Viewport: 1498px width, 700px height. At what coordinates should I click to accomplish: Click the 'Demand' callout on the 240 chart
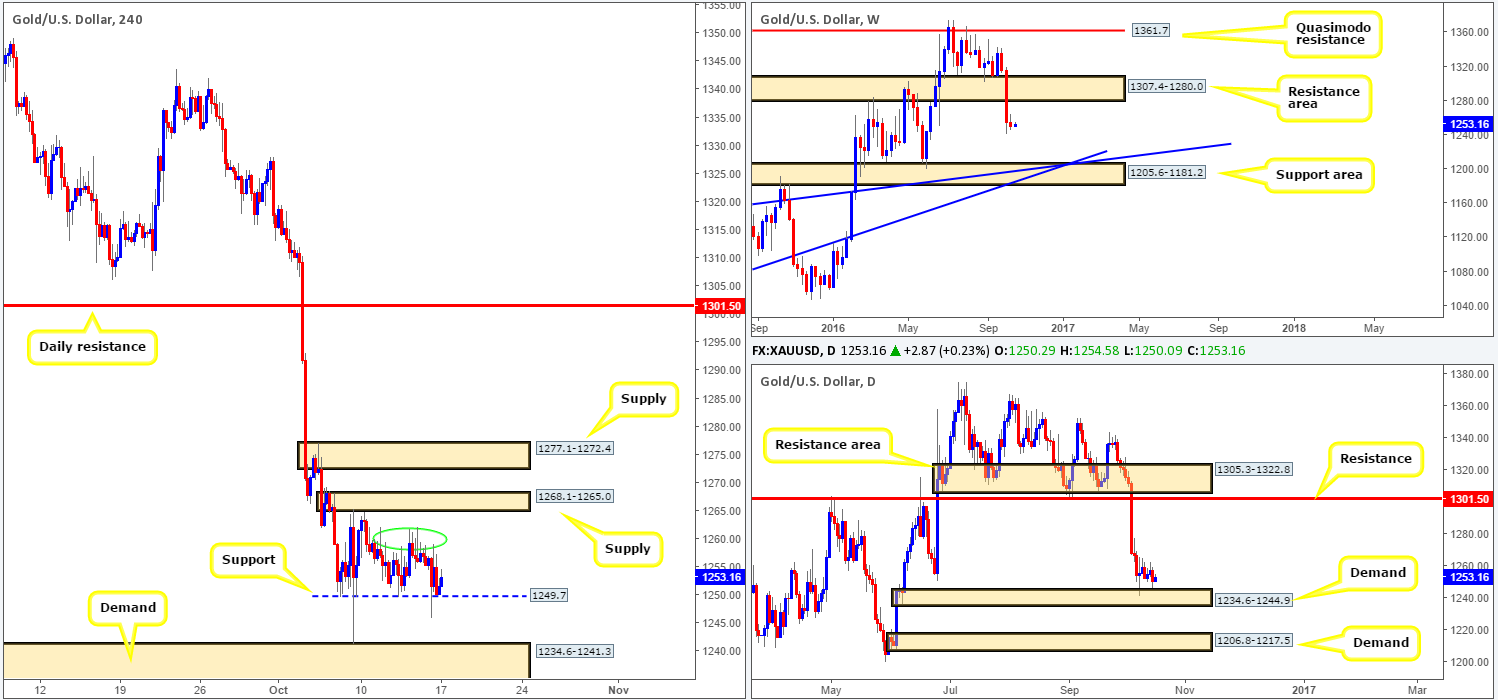128,607
